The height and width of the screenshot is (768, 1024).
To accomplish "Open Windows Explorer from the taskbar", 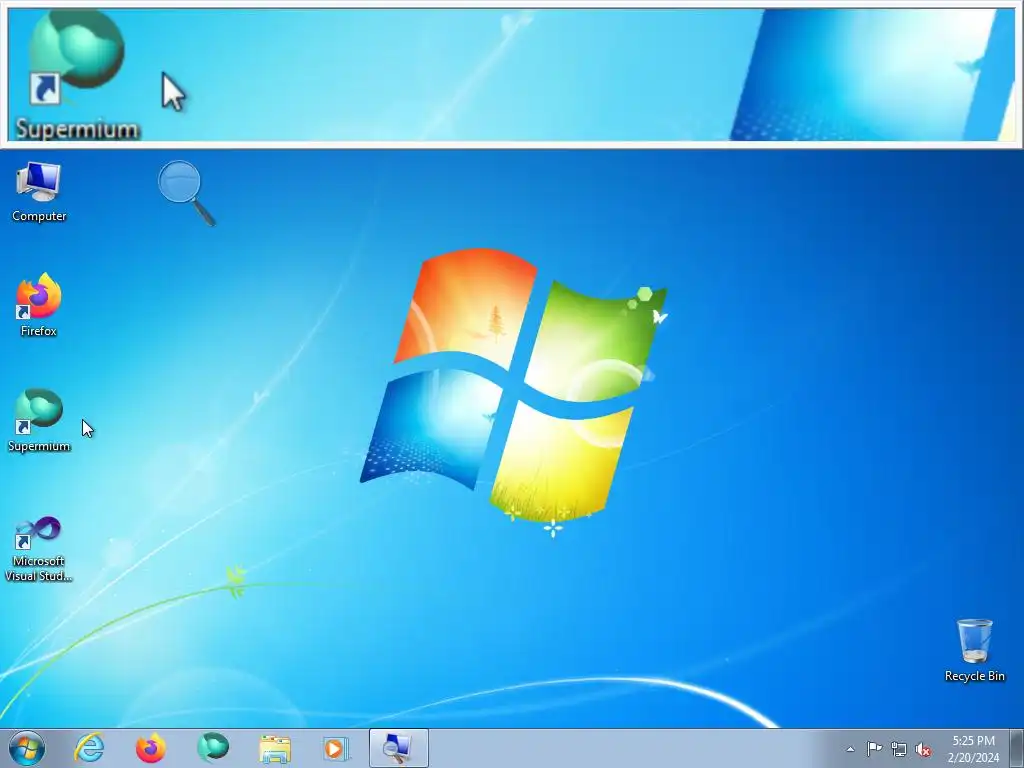I will coord(275,748).
